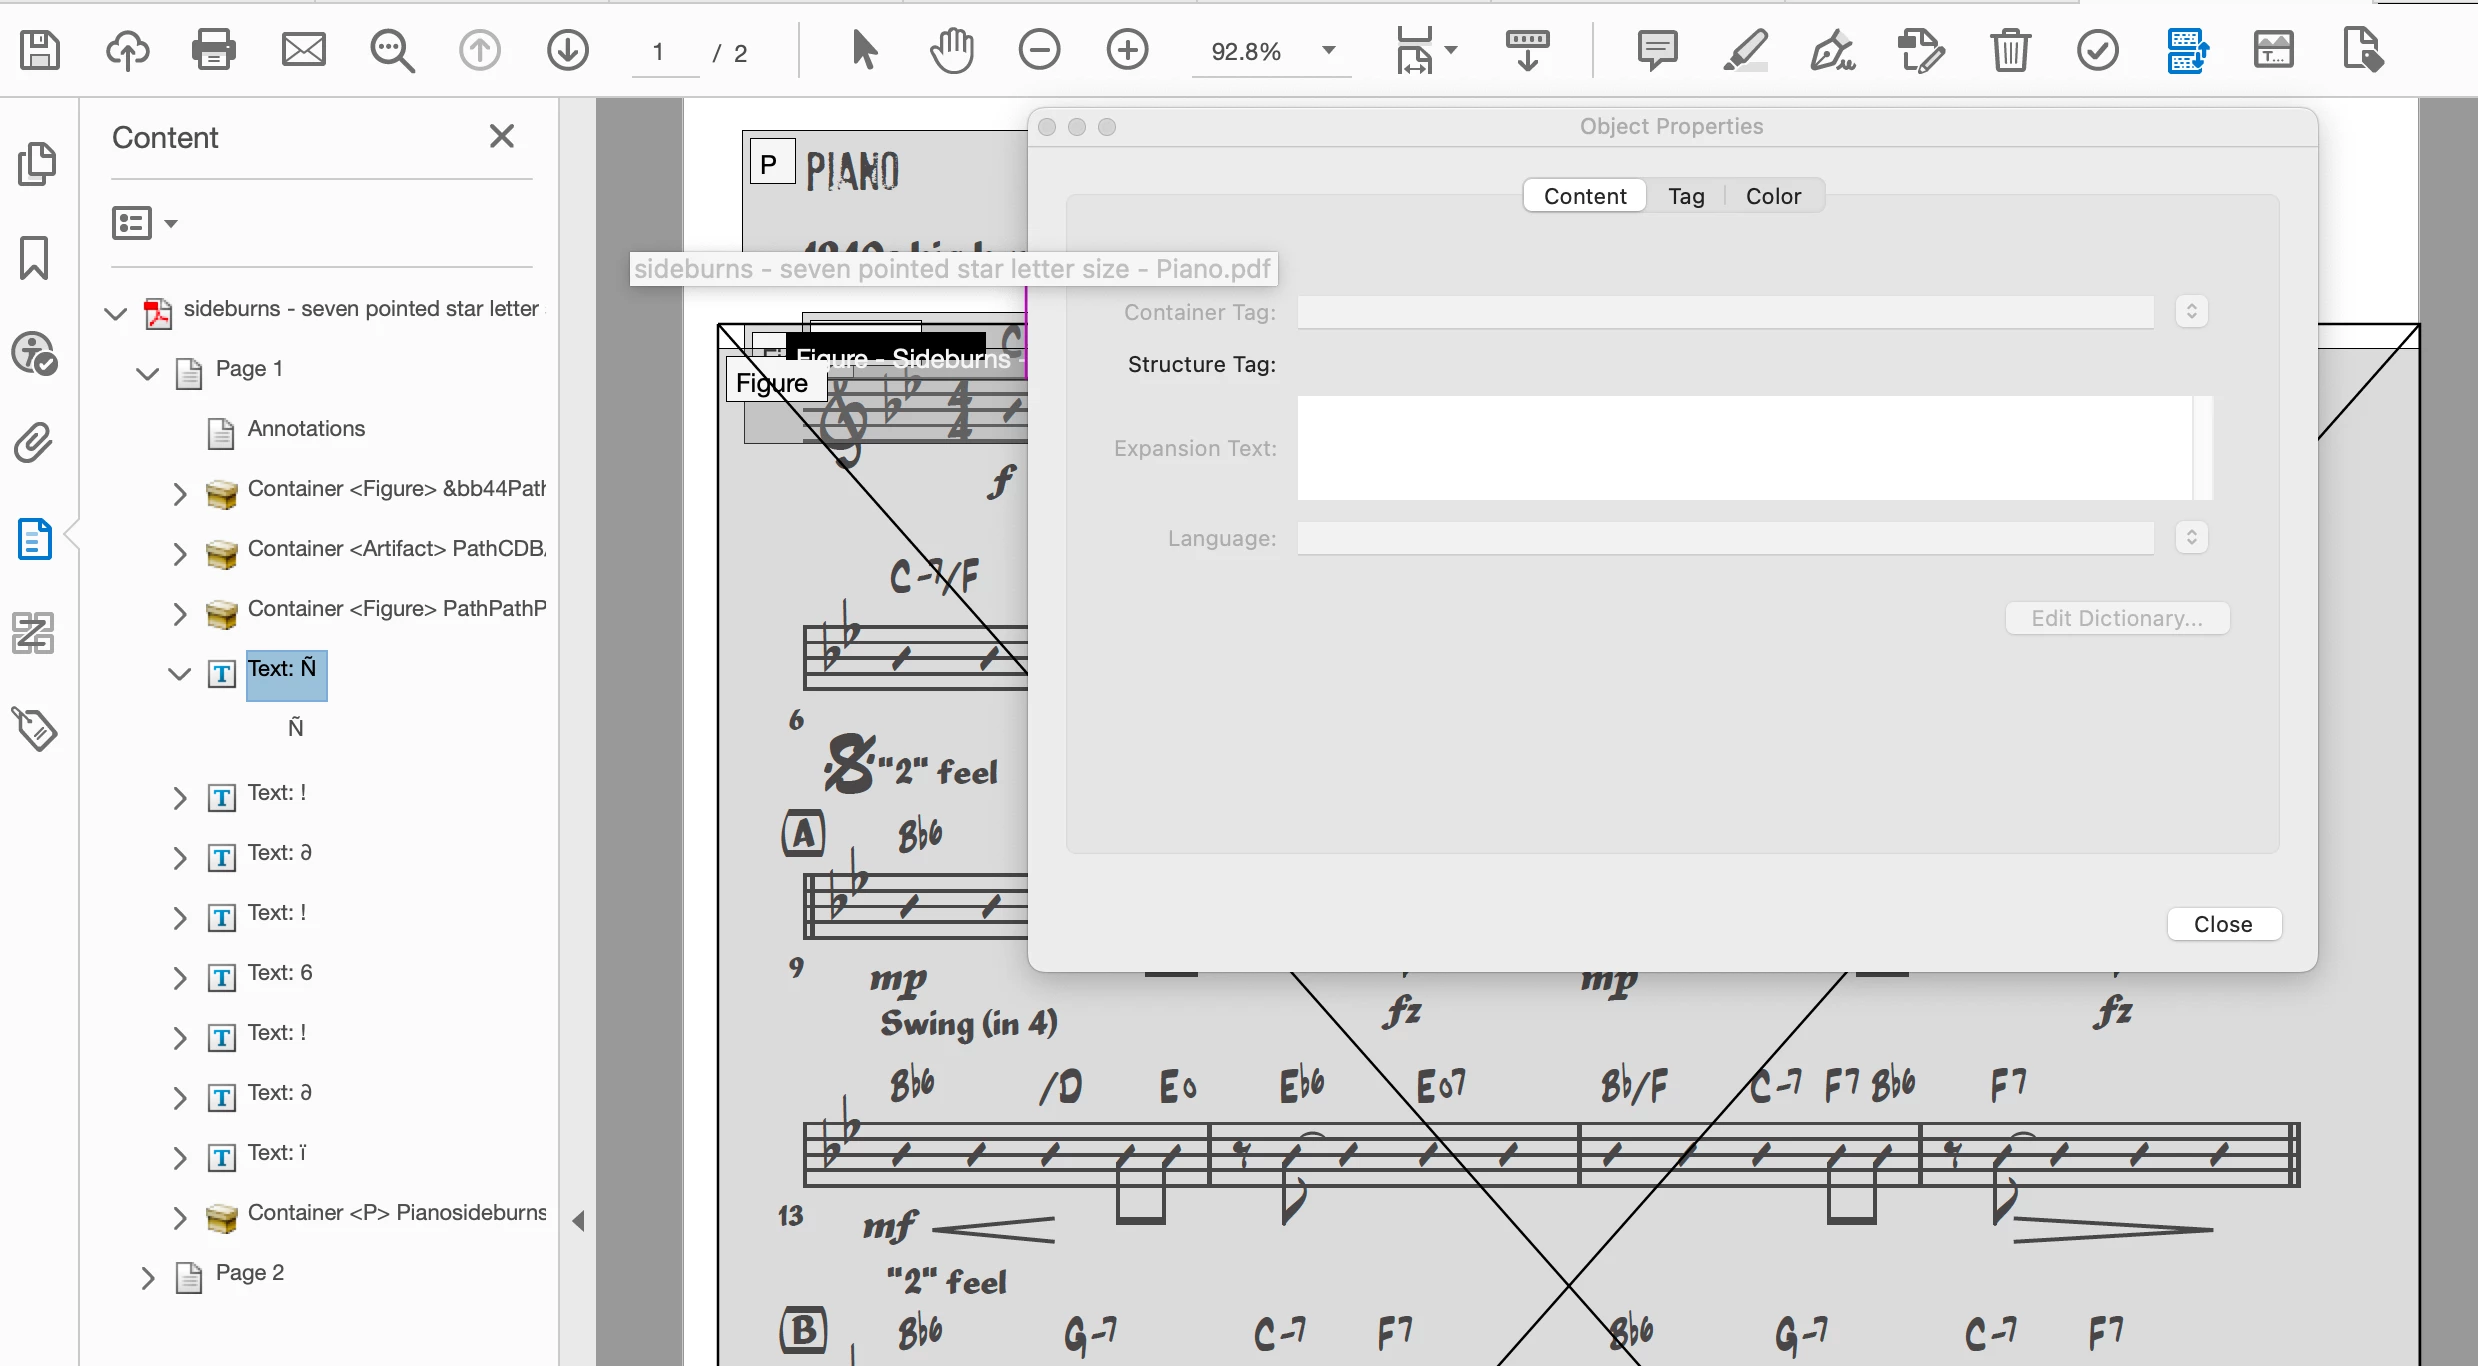The image size is (2478, 1366).
Task: Open the zoom percentage dropdown
Action: pos(1329,50)
